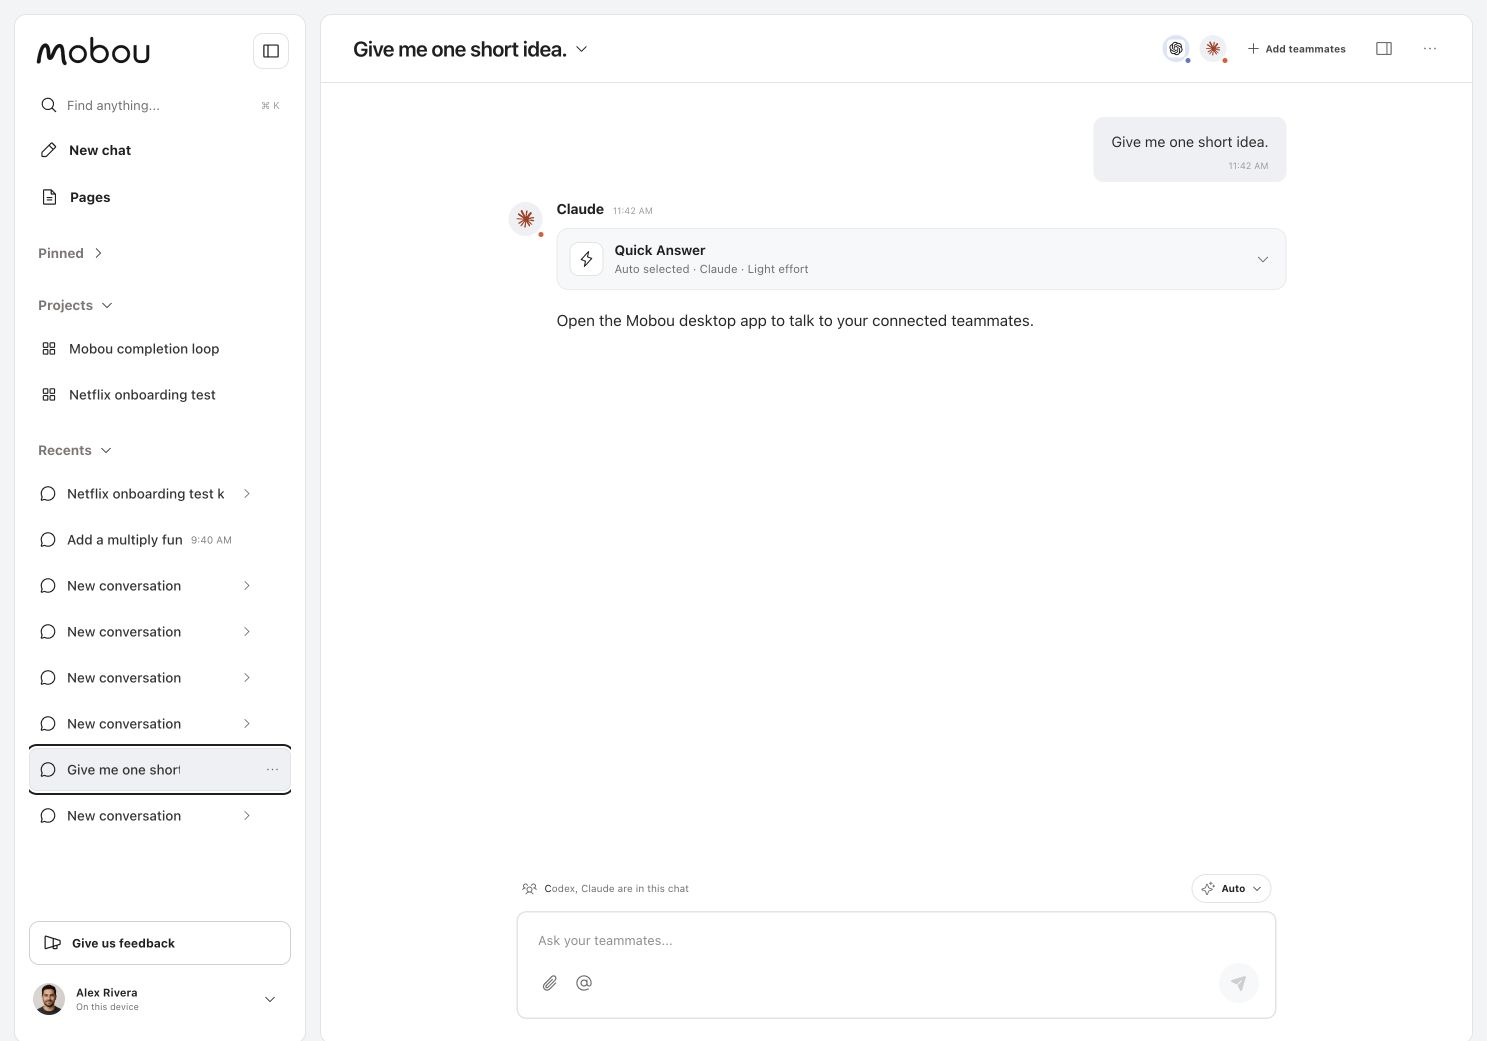Viewport: 1487px width, 1041px height.
Task: Click the Pages document icon
Action: click(49, 197)
